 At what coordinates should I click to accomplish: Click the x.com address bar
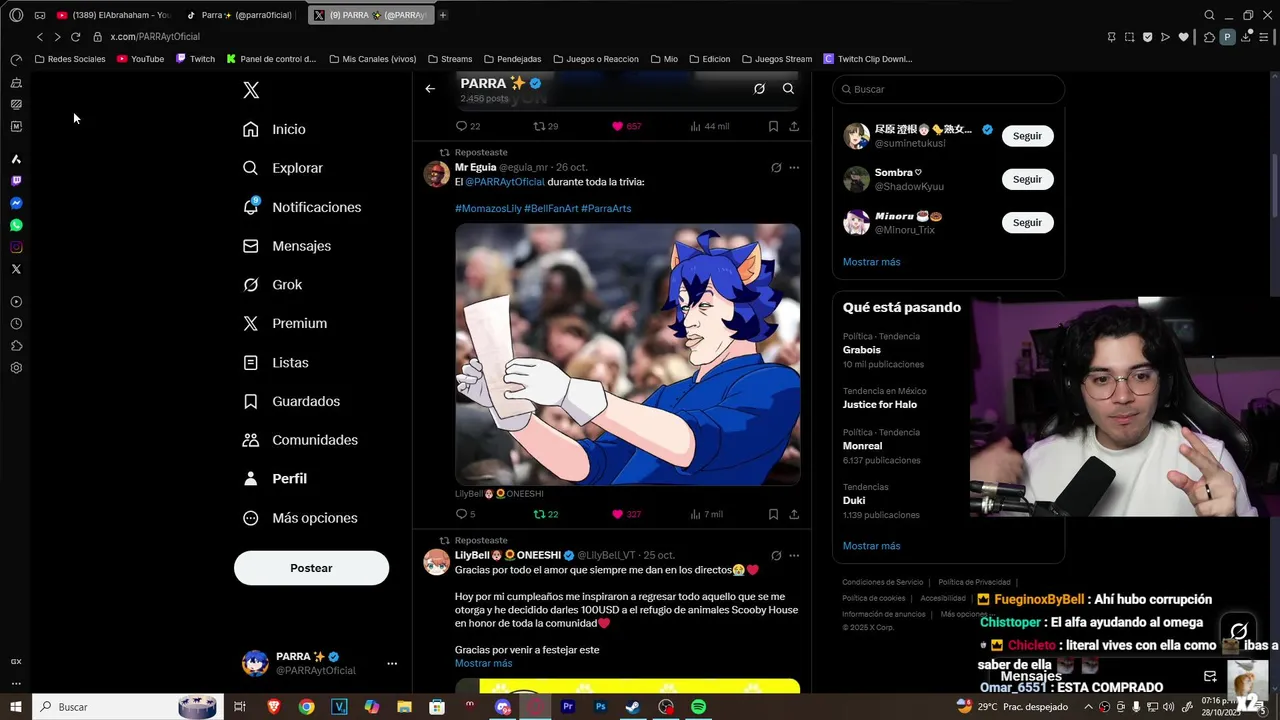click(x=155, y=37)
